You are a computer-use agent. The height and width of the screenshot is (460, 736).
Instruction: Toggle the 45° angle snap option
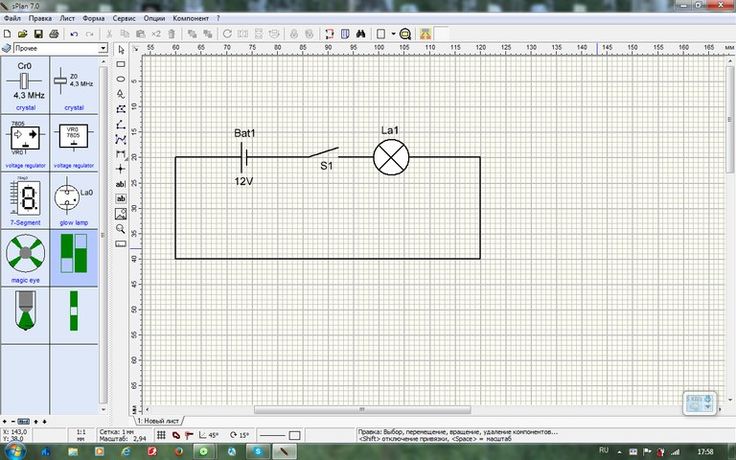tap(209, 435)
